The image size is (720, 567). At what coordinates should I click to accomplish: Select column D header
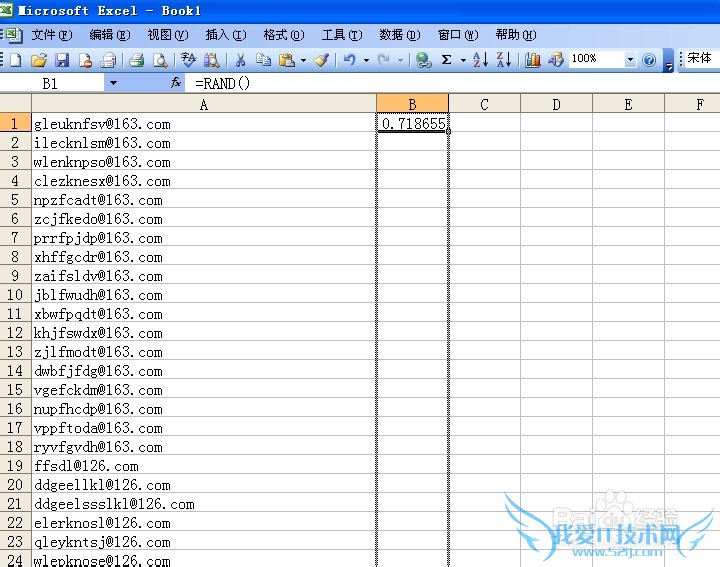pos(557,104)
